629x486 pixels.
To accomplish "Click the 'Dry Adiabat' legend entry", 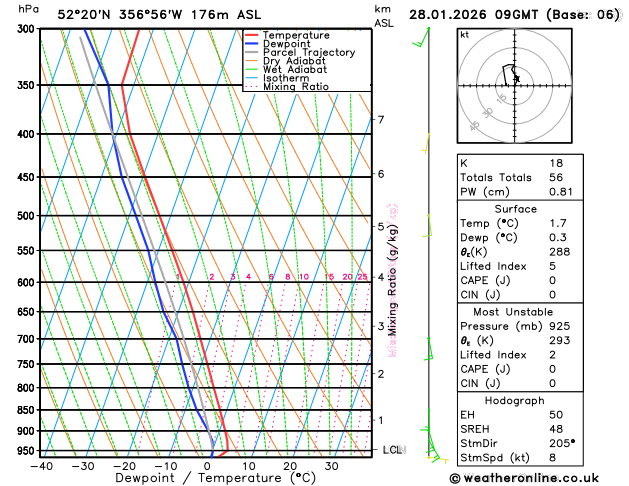I will pos(294,61).
